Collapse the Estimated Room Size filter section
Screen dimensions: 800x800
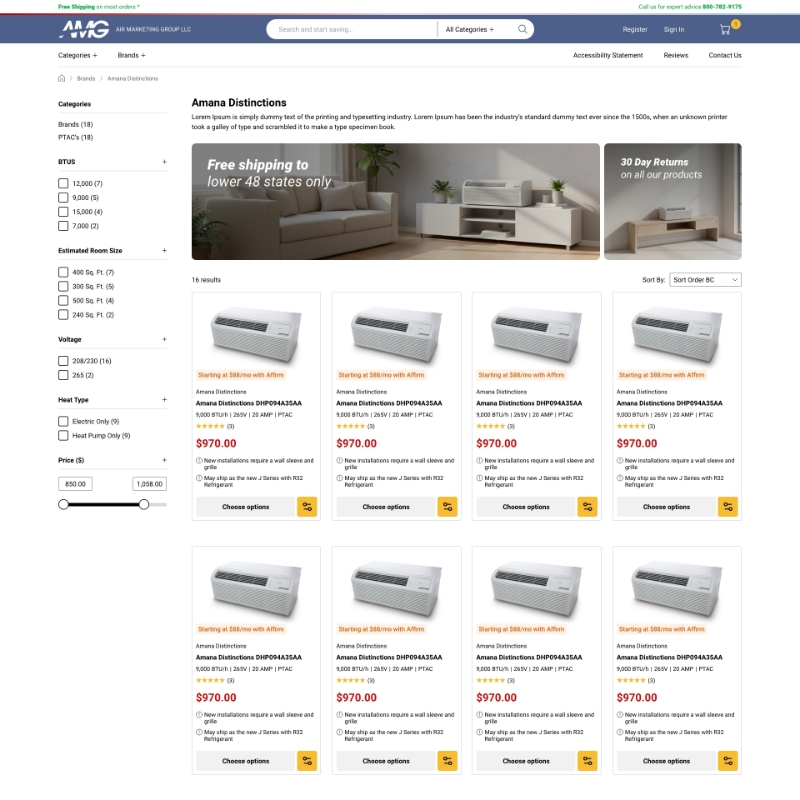point(165,251)
